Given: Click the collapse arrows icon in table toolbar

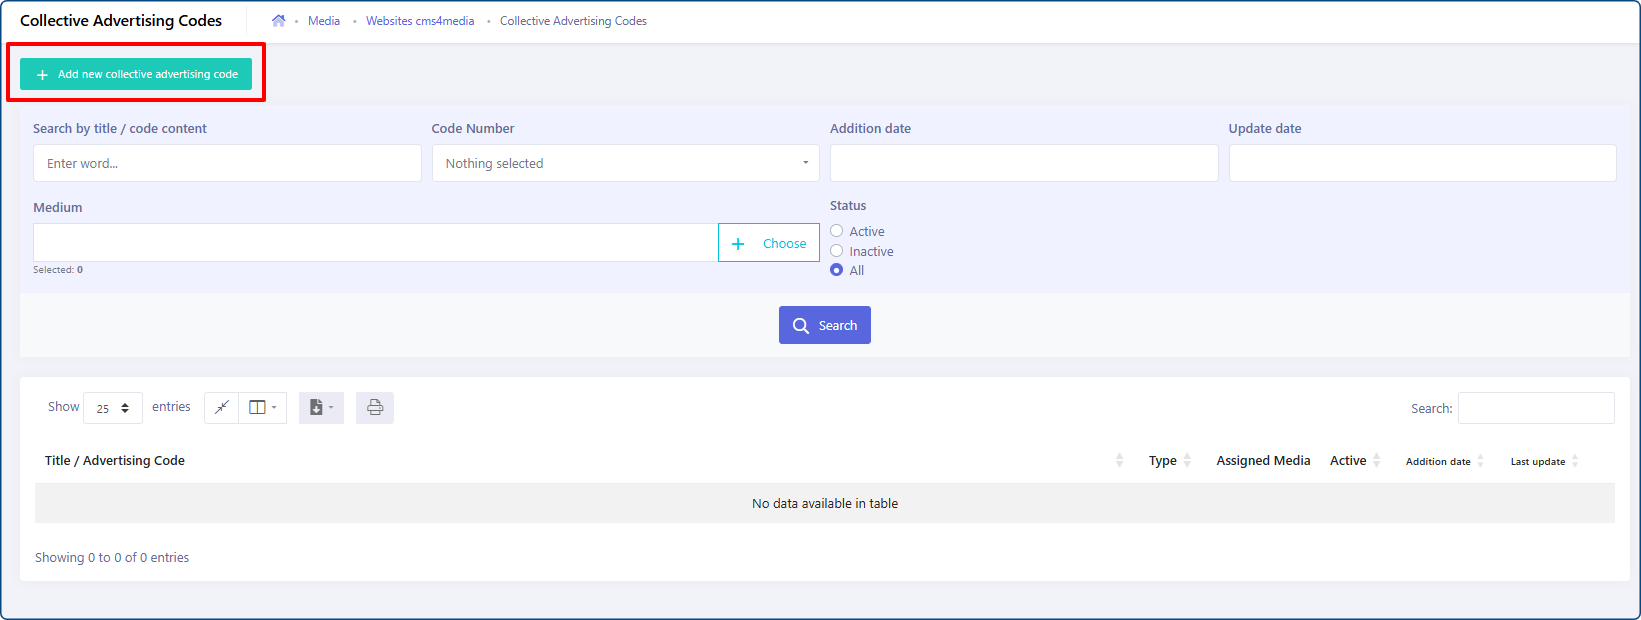Looking at the screenshot, I should click(x=222, y=407).
